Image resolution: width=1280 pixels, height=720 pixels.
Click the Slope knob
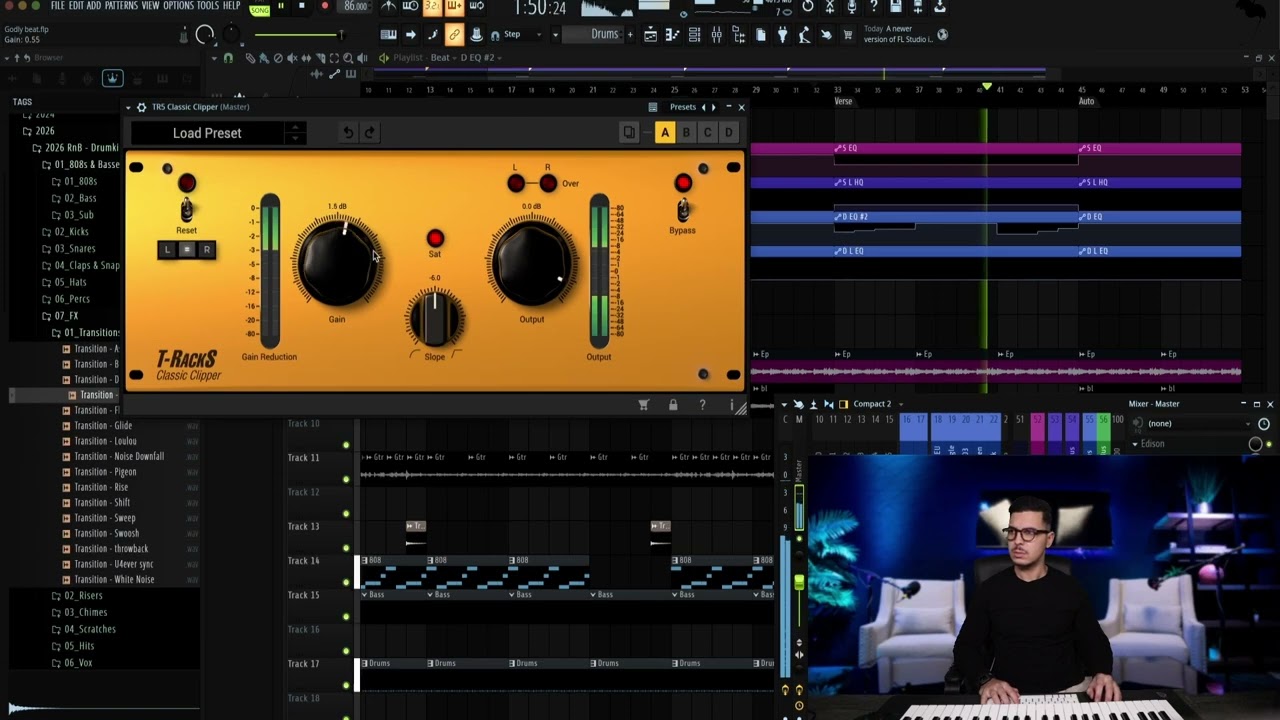(x=434, y=318)
